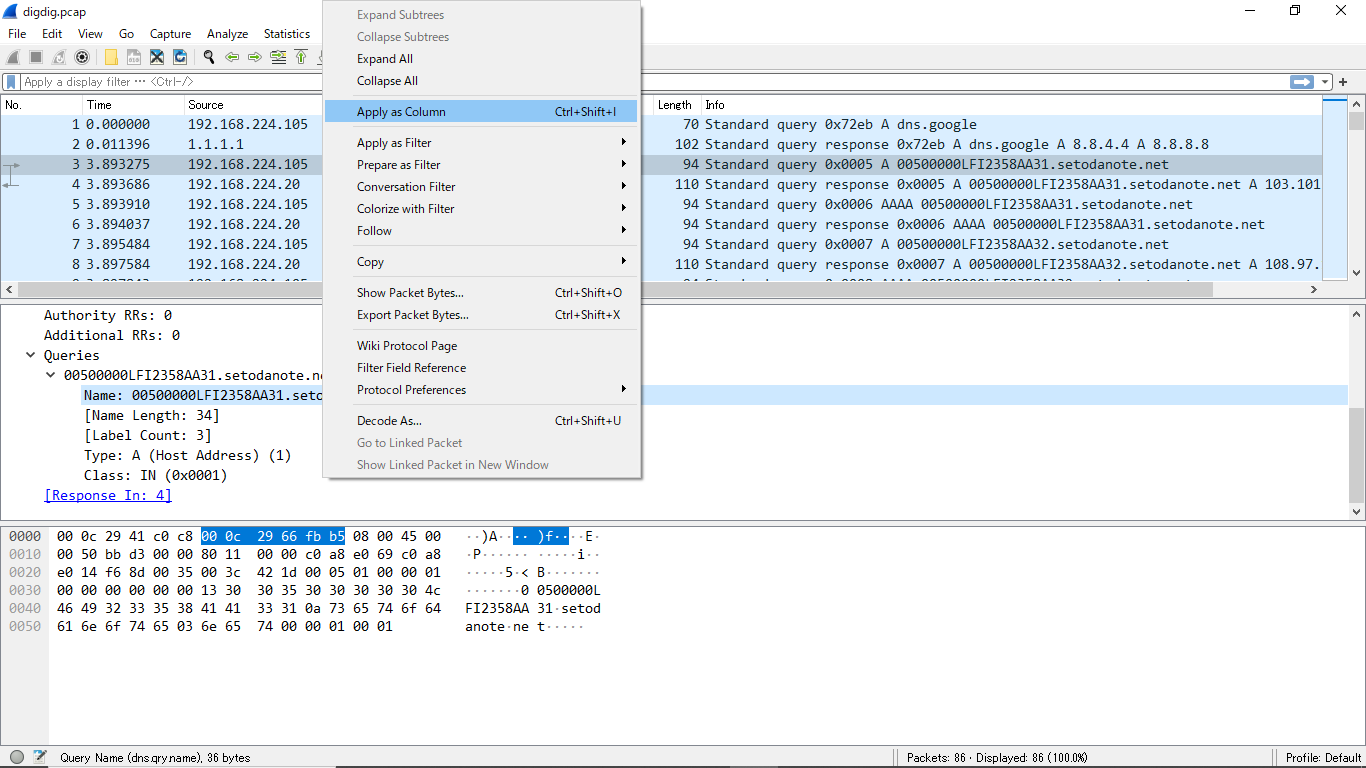This screenshot has height=768, width=1366.
Task: Open the Go menu
Action: pyautogui.click(x=126, y=34)
